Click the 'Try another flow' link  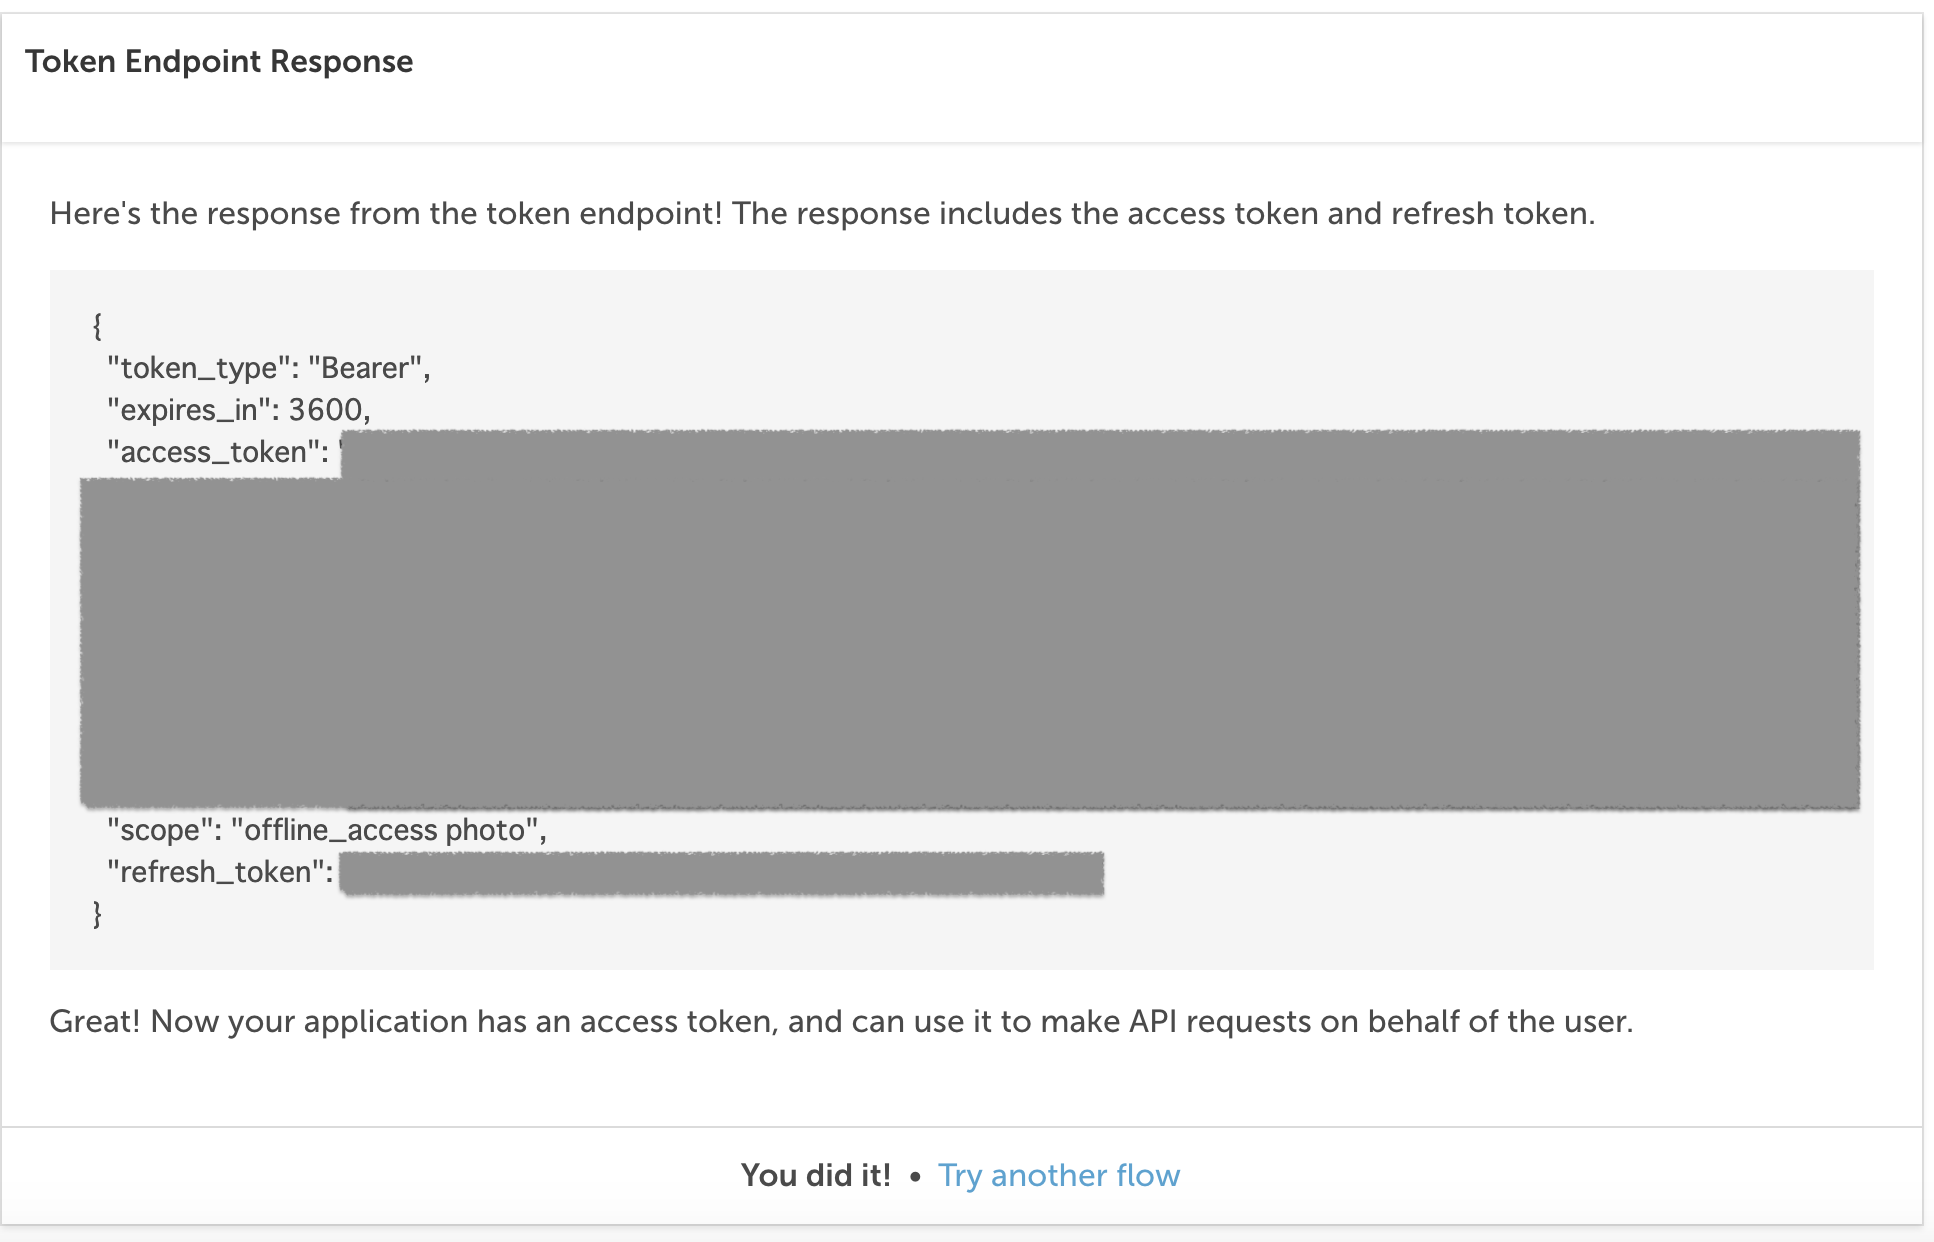(x=1059, y=1175)
